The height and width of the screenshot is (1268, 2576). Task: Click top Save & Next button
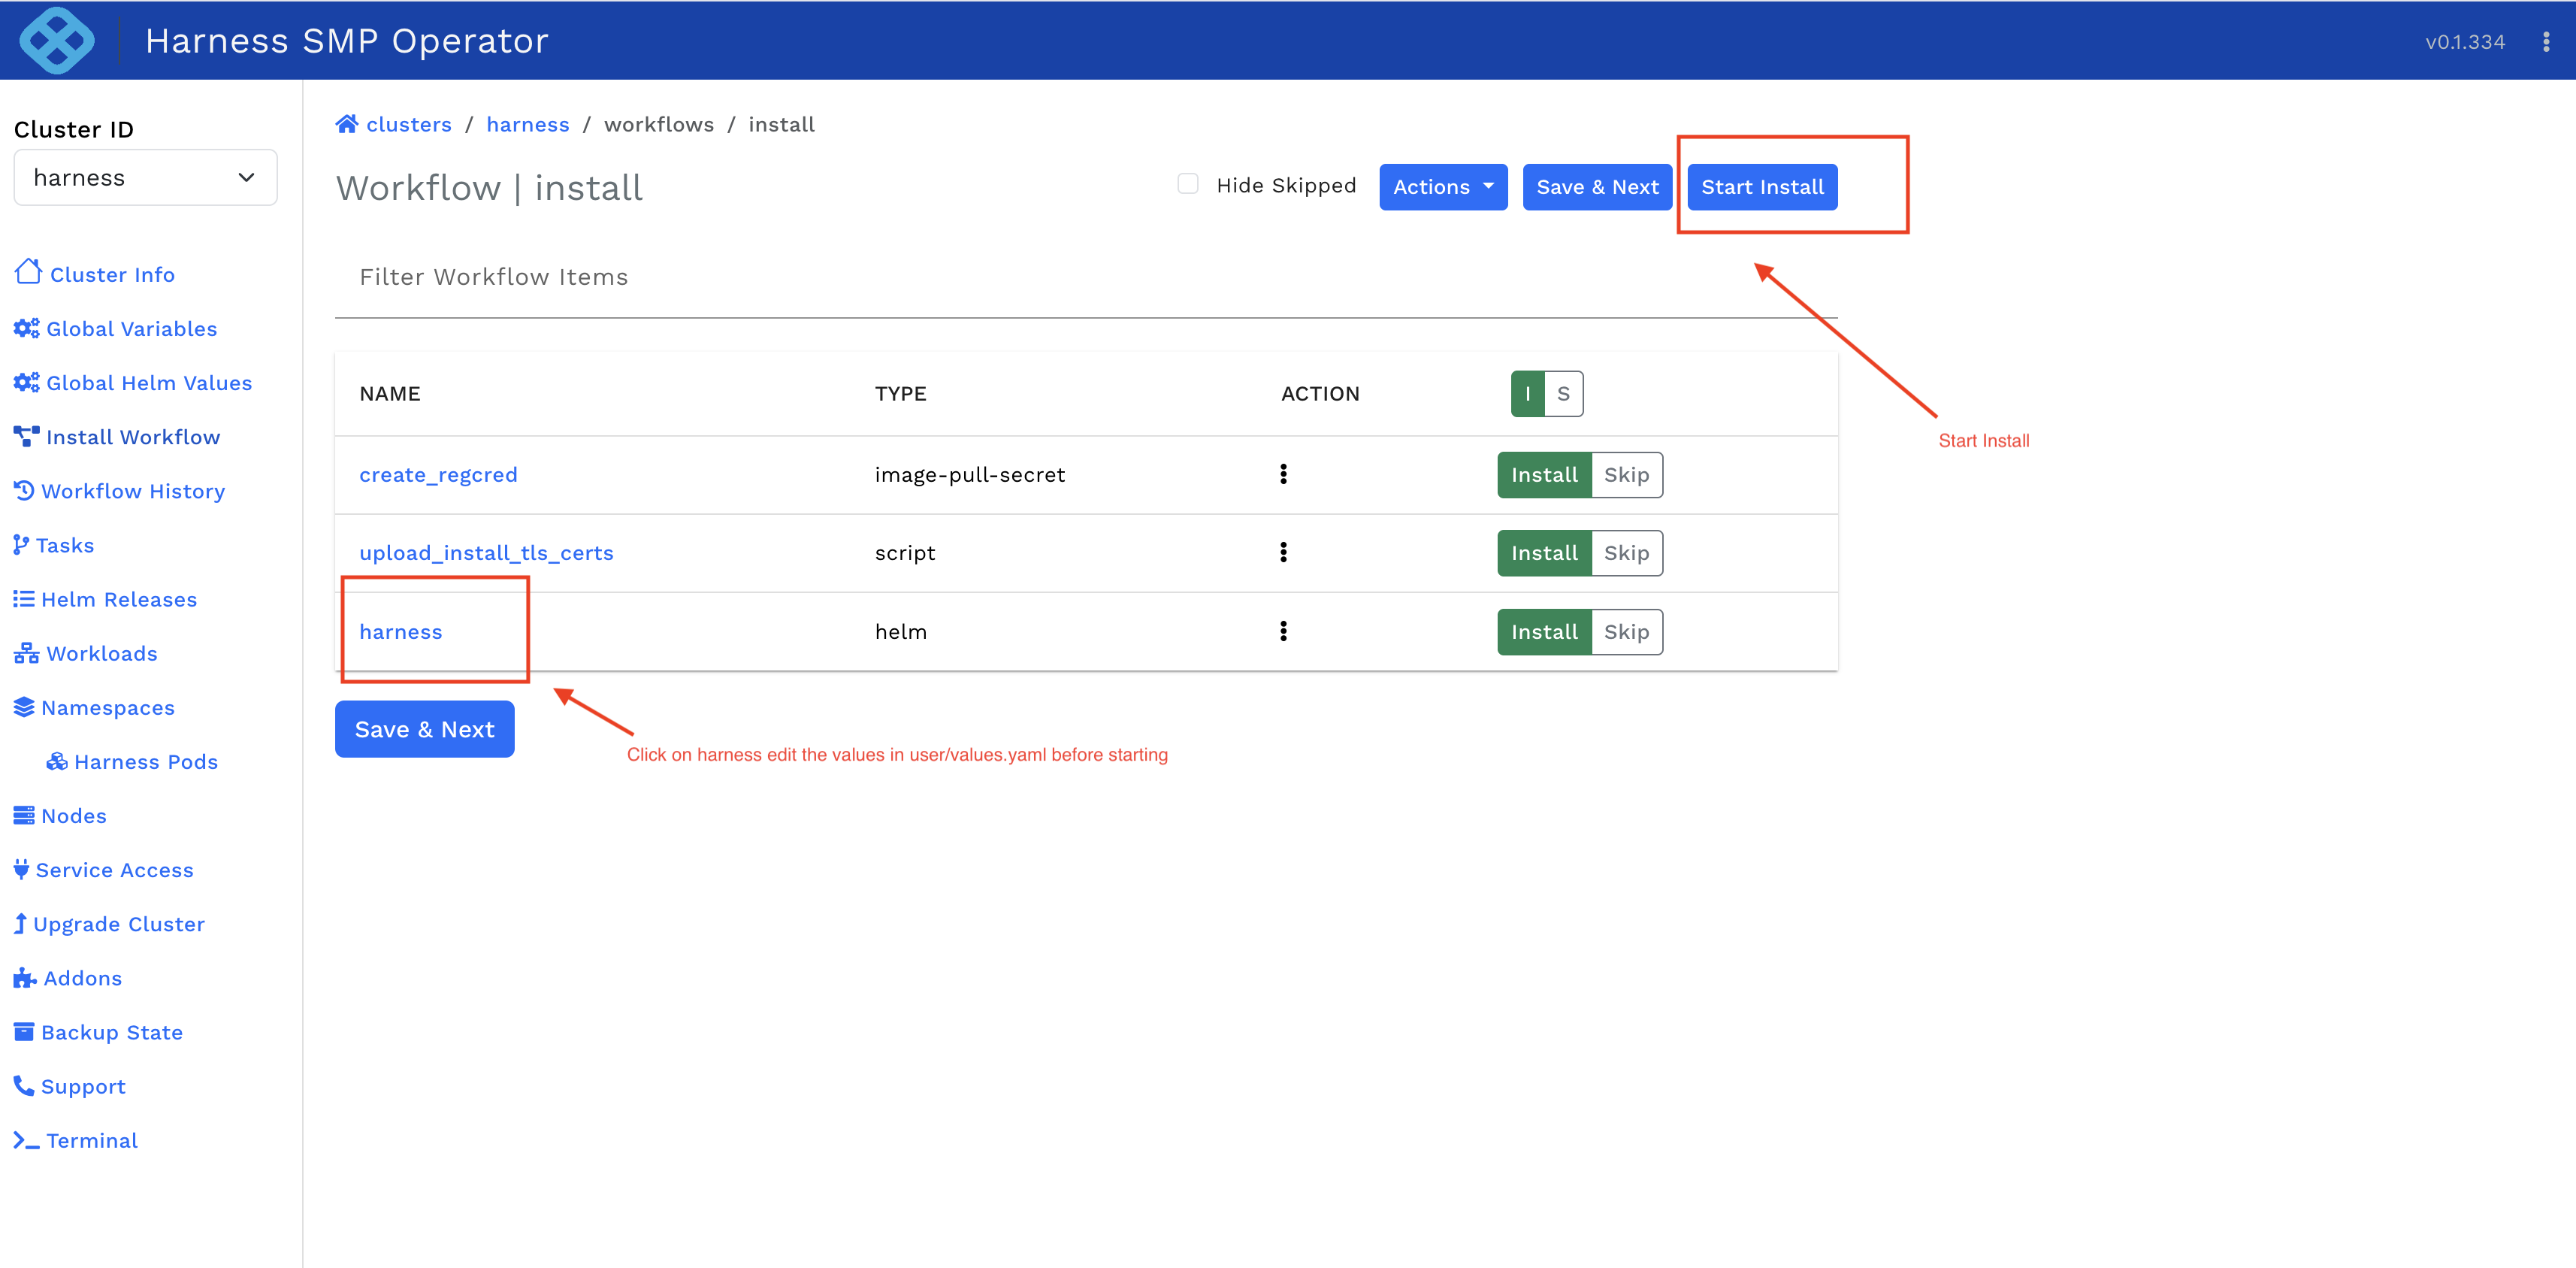click(1597, 187)
